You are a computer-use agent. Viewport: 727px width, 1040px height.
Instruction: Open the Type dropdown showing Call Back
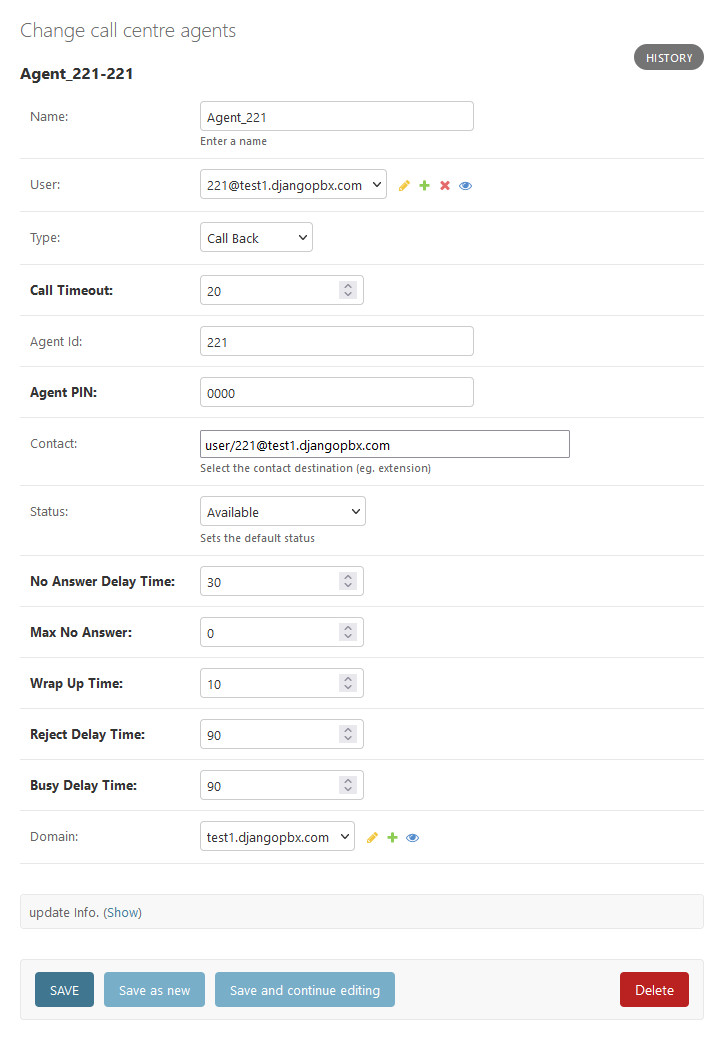(x=256, y=238)
